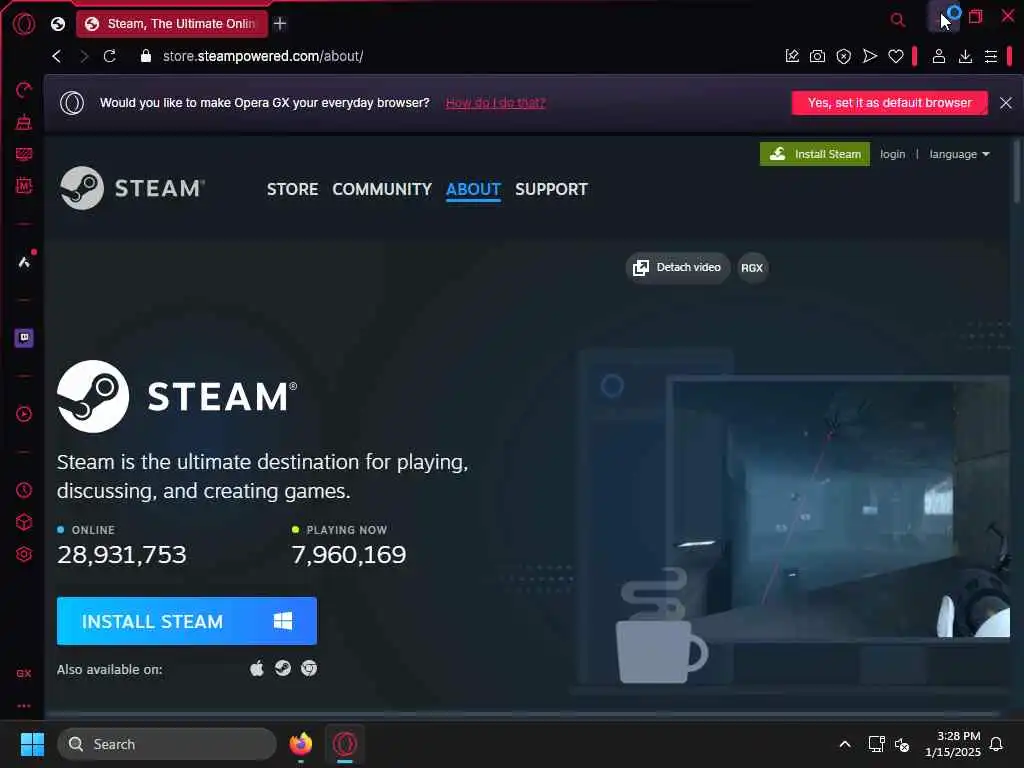
Task: Click the network tray icon
Action: tap(876, 744)
